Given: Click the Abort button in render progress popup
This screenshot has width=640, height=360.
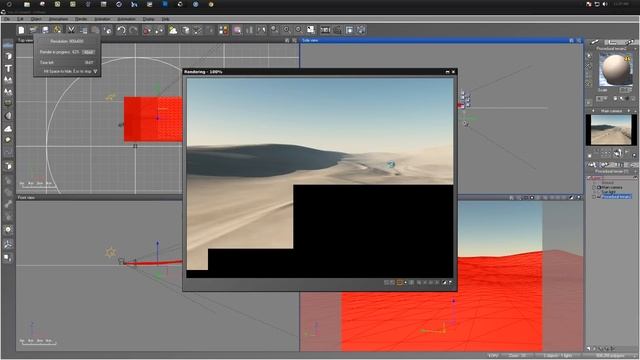Looking at the screenshot, I should coord(89,52).
